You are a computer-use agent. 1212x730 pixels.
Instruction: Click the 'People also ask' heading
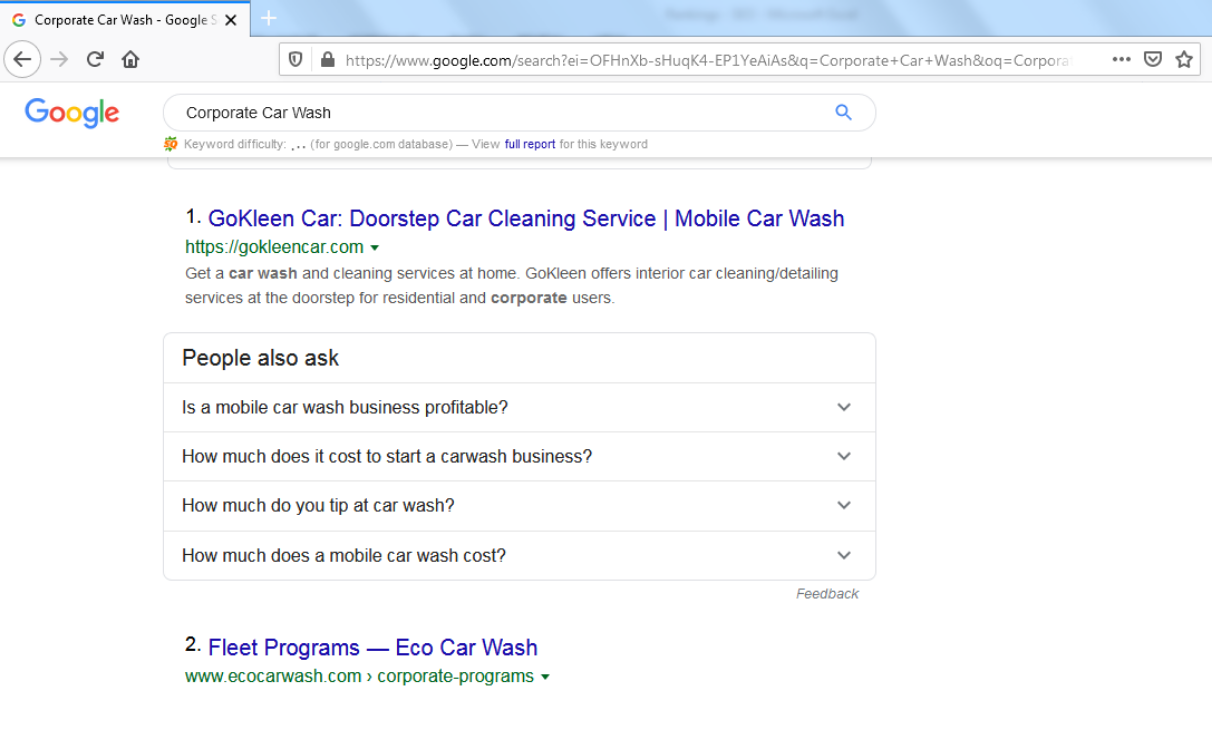(260, 358)
